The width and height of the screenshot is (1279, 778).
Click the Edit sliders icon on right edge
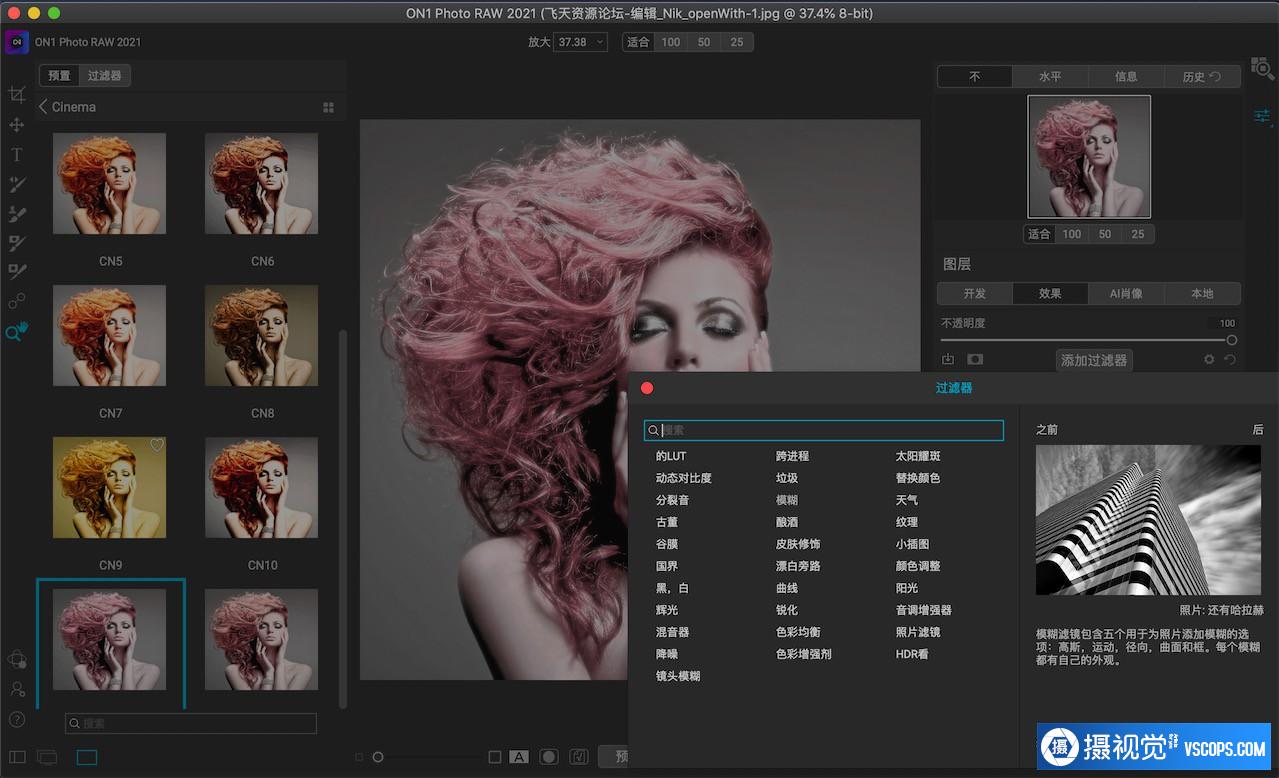pyautogui.click(x=1261, y=116)
